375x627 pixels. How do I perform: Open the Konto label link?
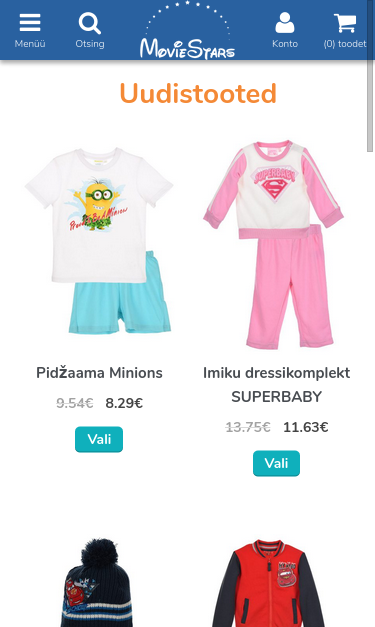point(285,44)
